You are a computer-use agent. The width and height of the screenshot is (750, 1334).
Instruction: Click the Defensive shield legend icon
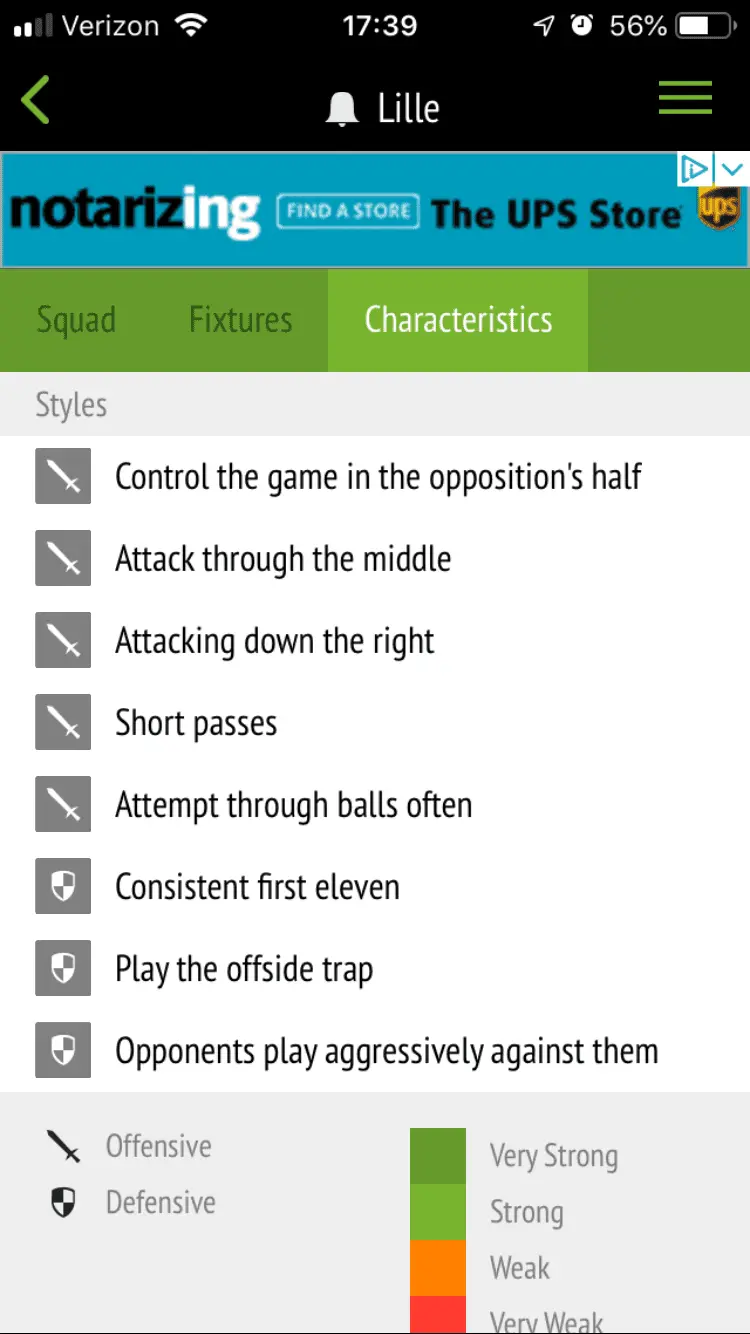point(63,1202)
